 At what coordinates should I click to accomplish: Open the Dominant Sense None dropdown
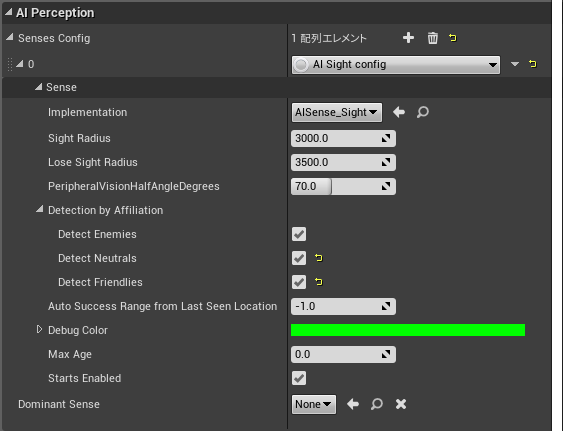coord(314,404)
